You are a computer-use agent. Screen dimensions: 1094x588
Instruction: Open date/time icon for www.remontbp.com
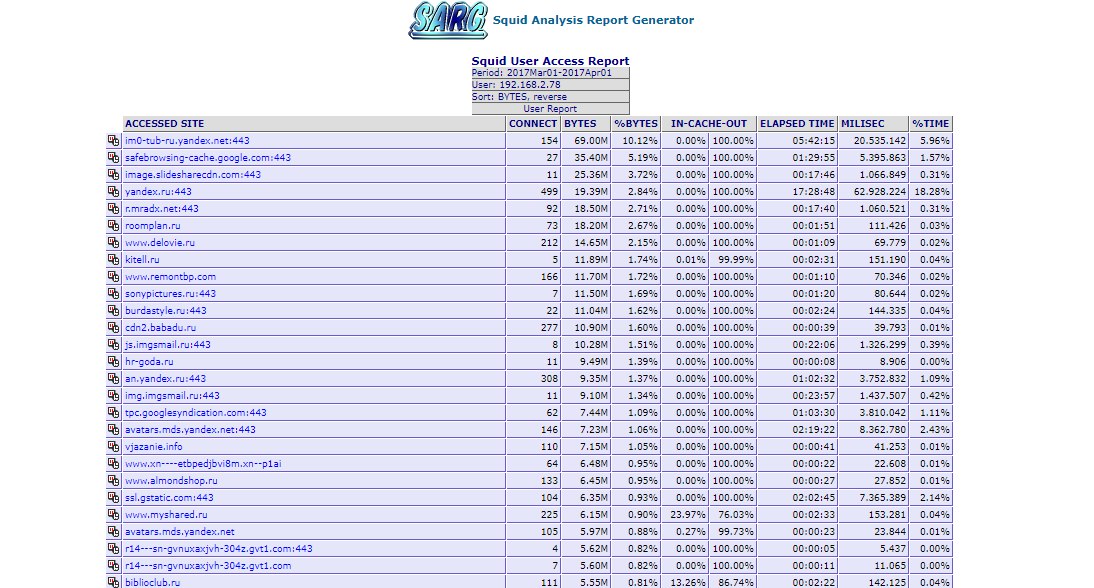(113, 276)
